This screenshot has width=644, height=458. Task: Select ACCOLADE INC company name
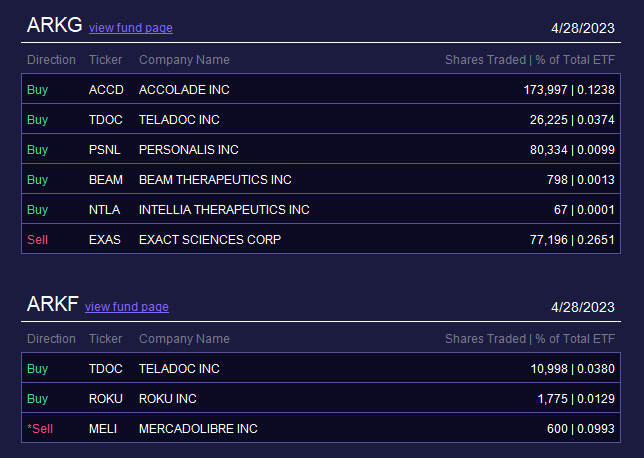click(x=184, y=90)
